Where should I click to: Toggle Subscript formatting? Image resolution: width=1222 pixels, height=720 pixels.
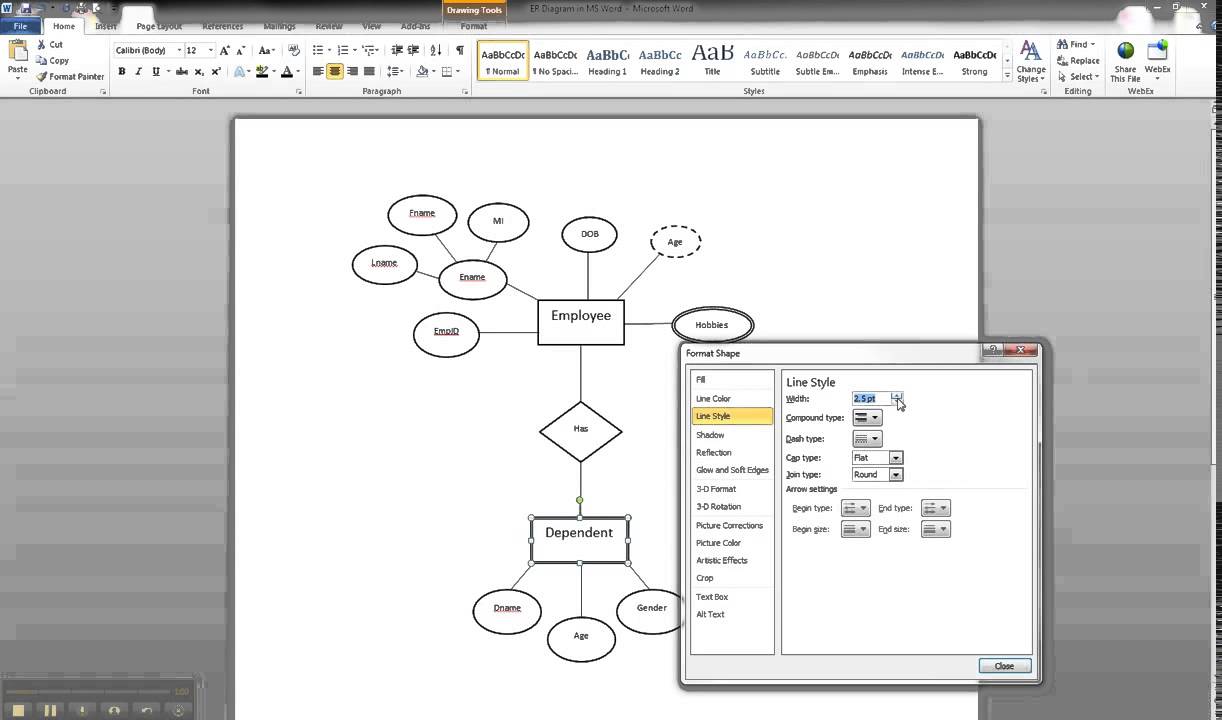click(200, 71)
